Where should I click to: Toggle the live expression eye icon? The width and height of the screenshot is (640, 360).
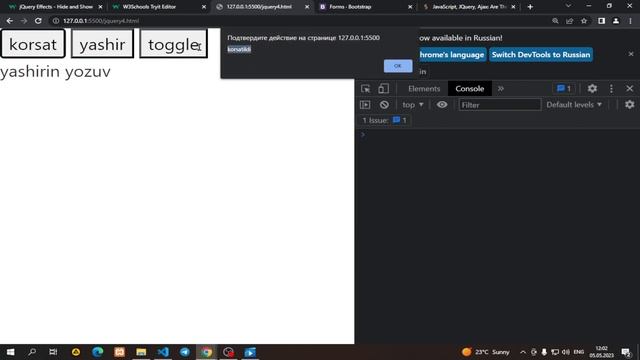442,105
